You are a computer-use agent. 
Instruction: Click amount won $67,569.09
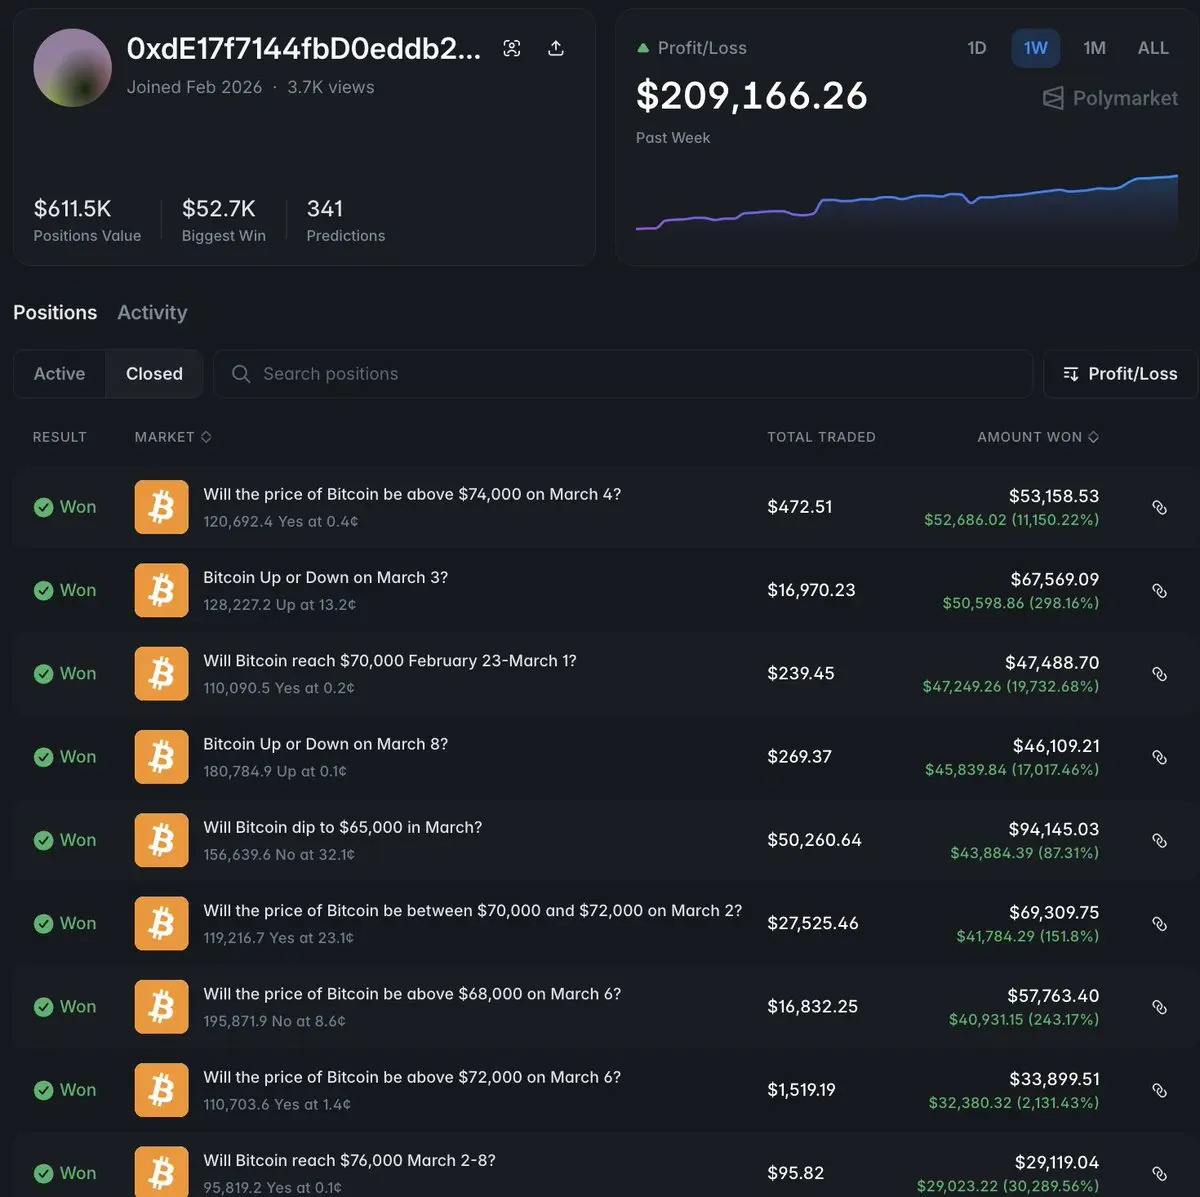click(1055, 579)
